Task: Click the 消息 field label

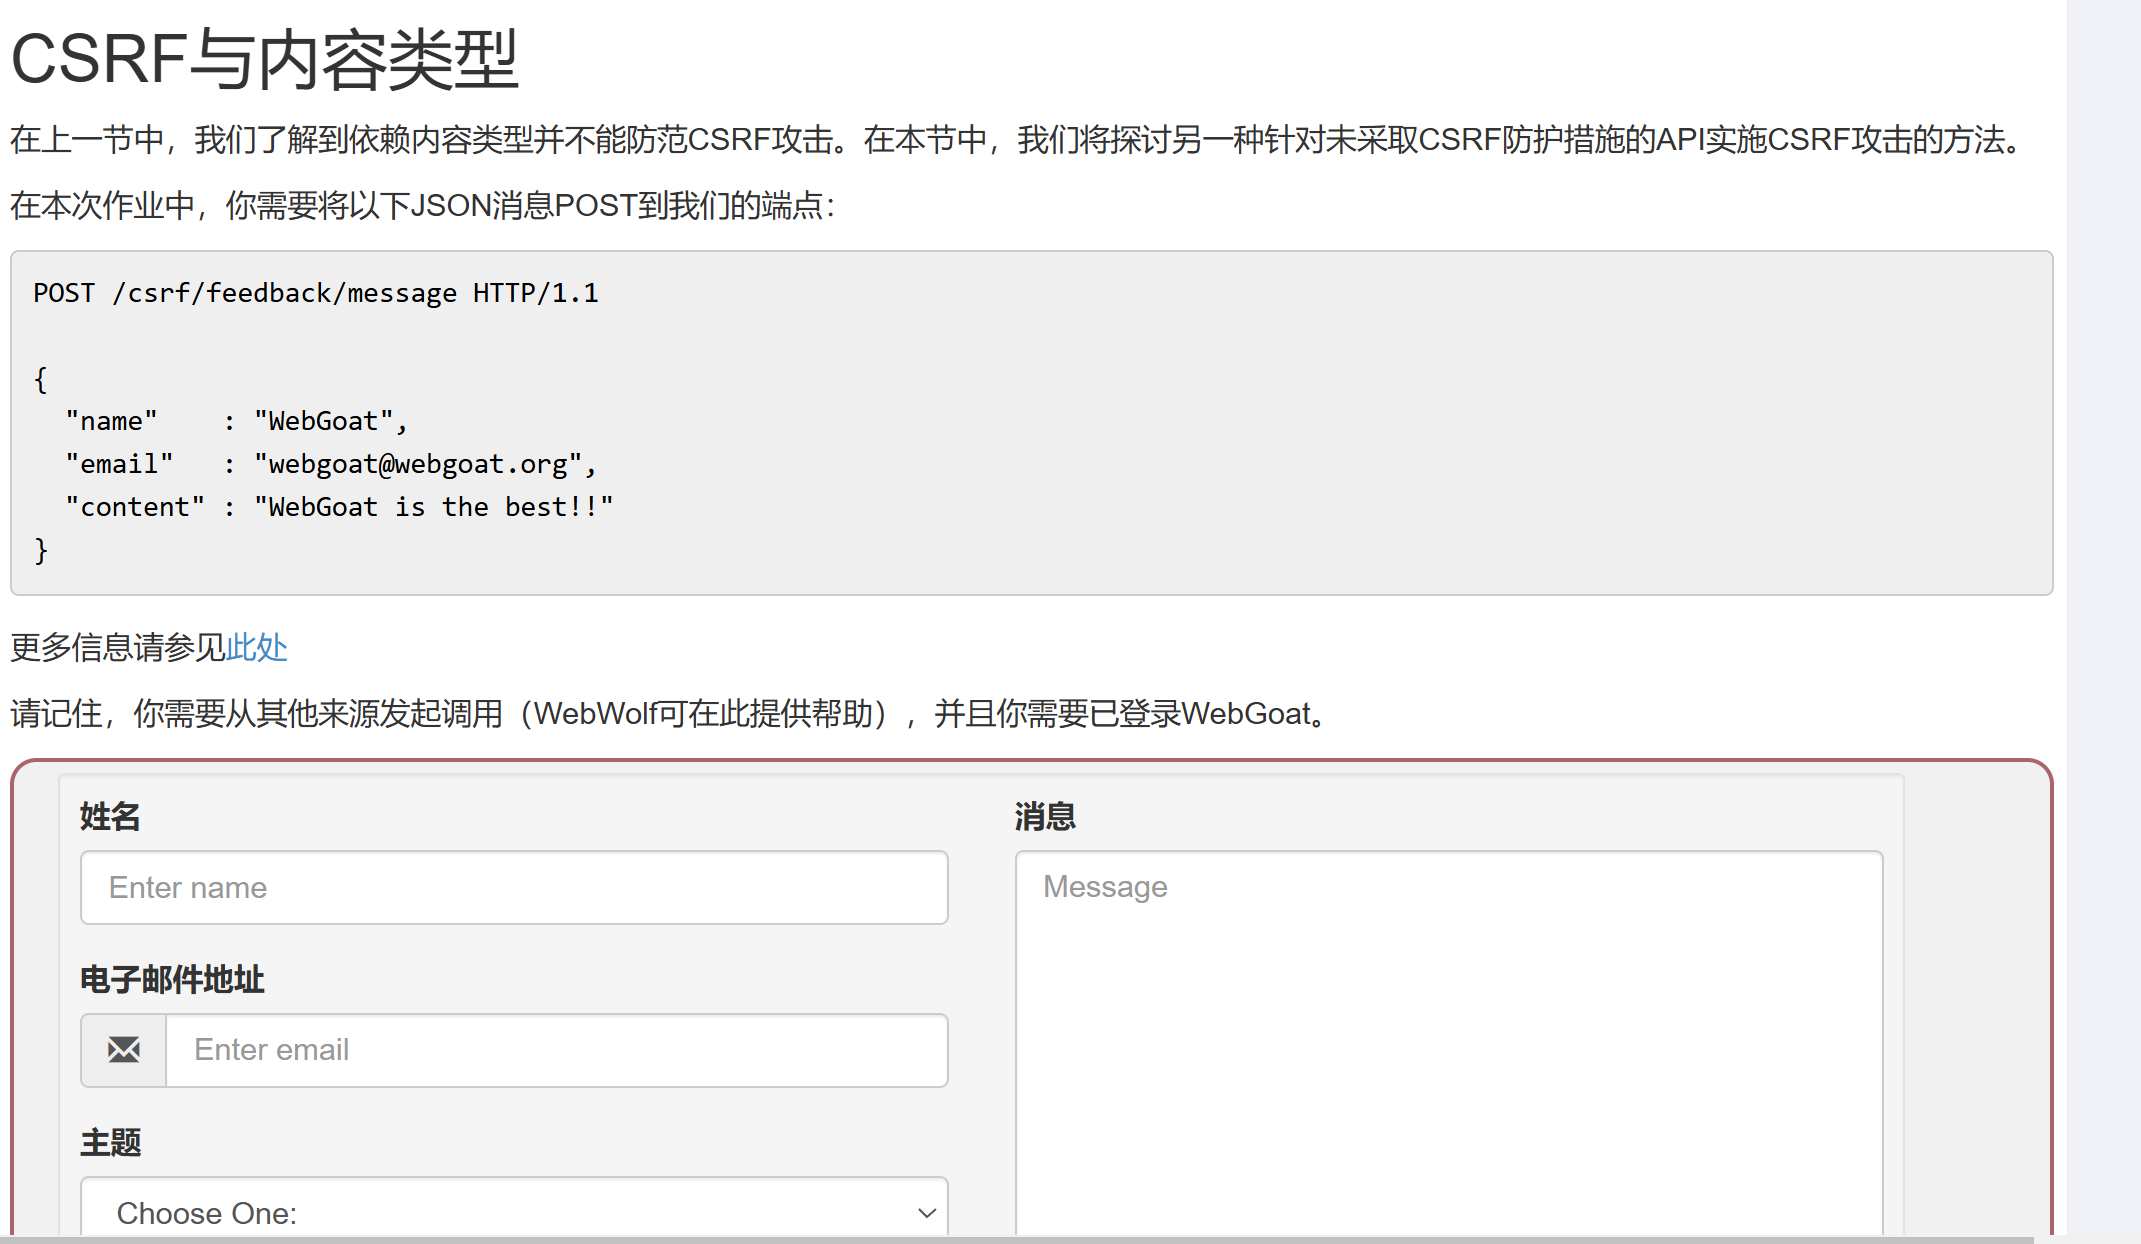Action: click(x=1045, y=817)
